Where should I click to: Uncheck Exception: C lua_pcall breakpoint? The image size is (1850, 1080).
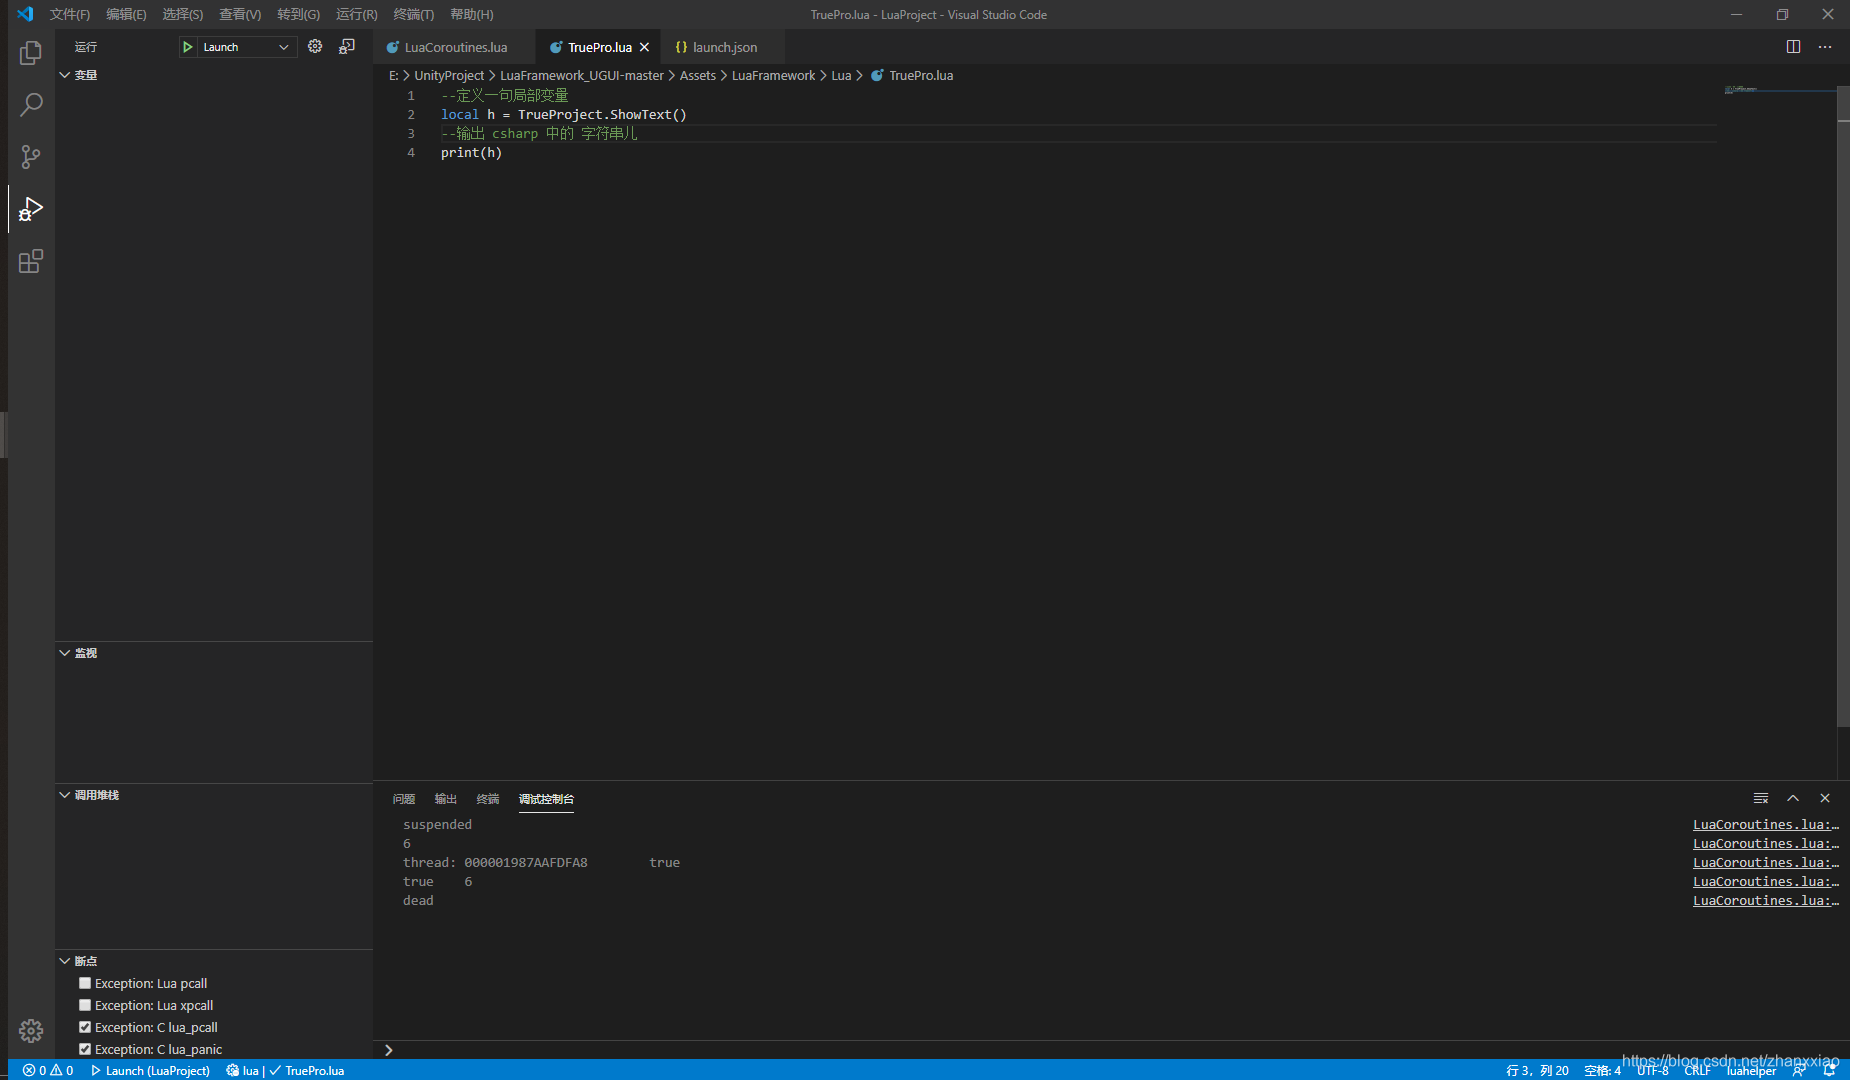(85, 1027)
